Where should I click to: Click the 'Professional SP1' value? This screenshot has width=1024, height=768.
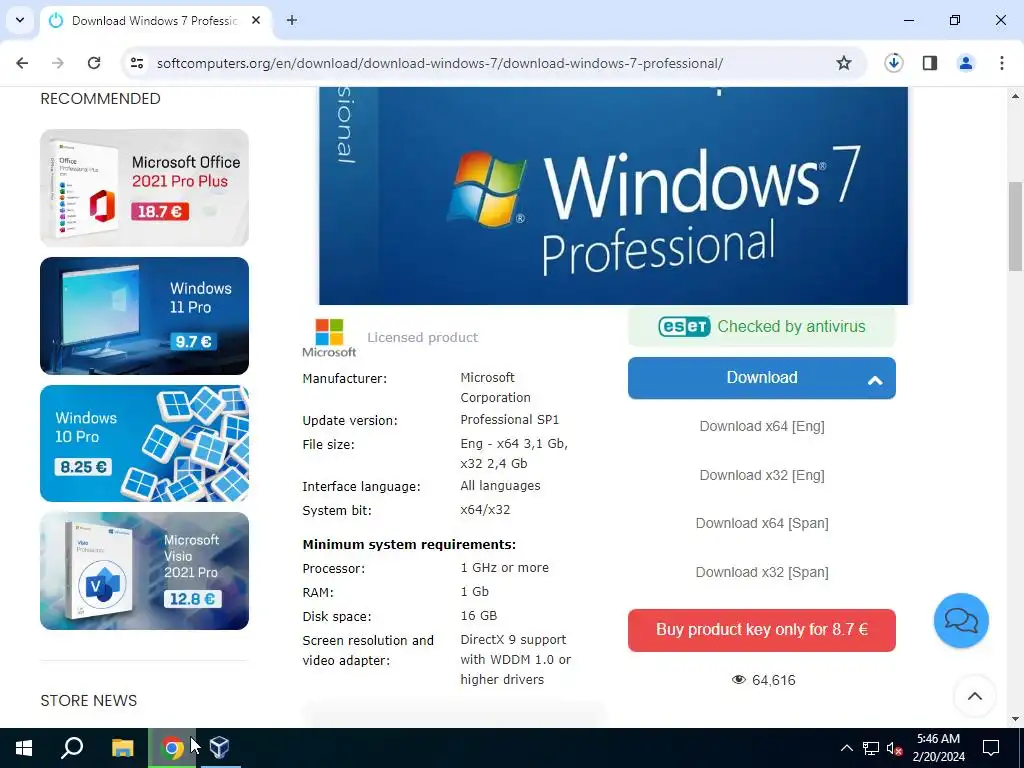(509, 420)
